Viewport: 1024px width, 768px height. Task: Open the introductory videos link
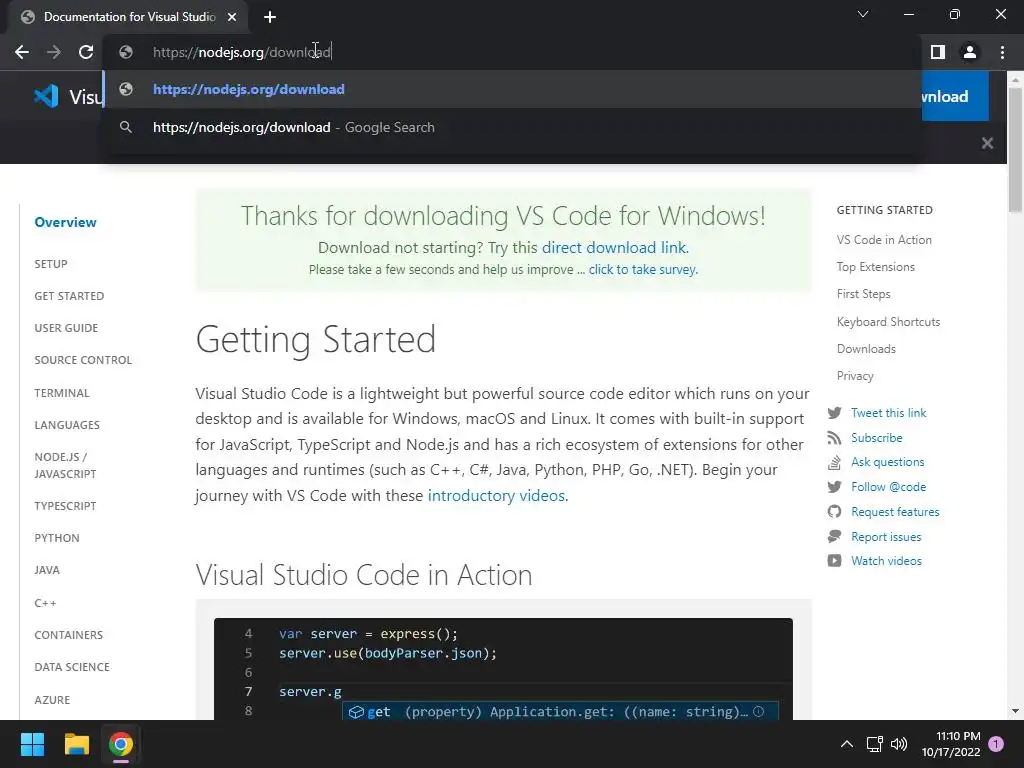click(496, 496)
